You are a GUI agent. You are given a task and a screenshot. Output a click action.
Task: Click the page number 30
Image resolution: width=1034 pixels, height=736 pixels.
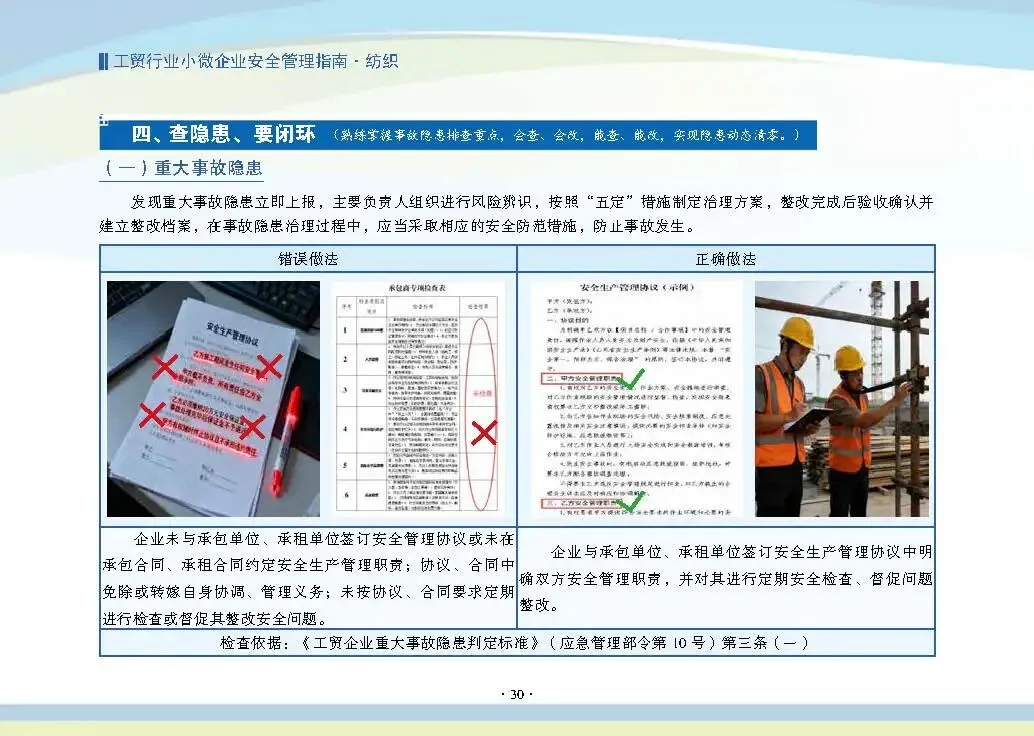click(x=517, y=694)
